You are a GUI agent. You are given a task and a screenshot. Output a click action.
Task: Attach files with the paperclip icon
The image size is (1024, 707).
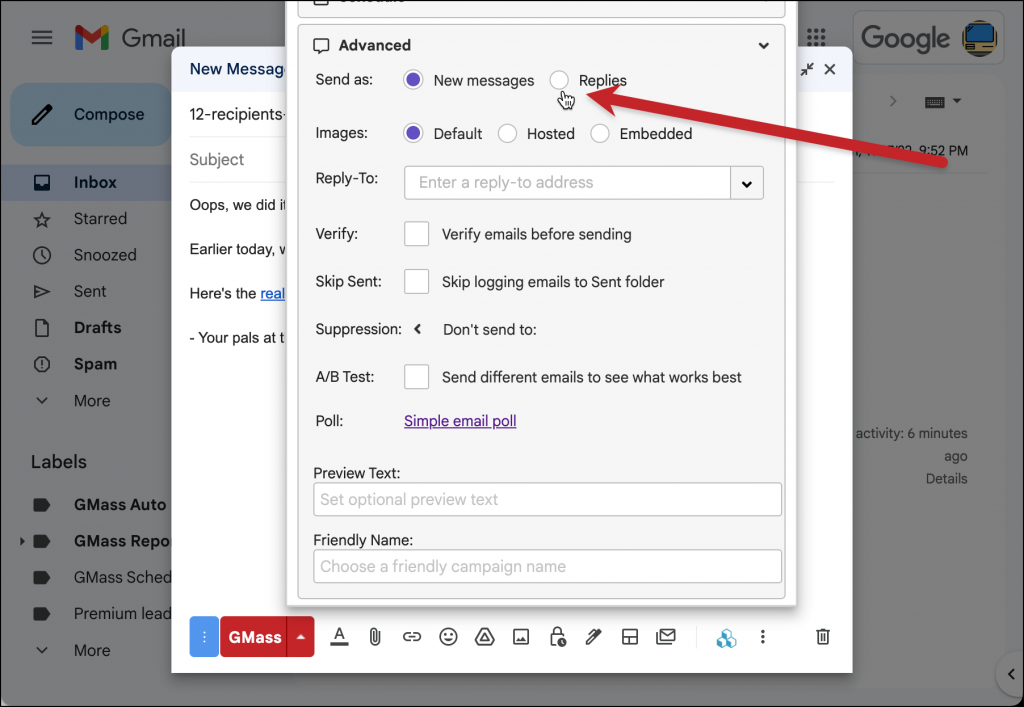(375, 636)
